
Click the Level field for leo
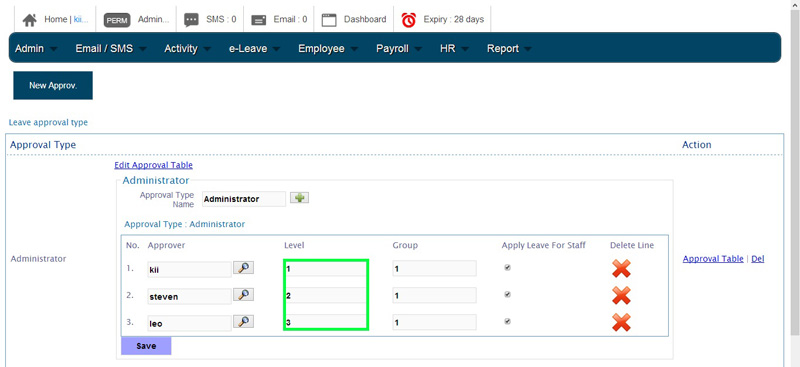click(x=326, y=323)
